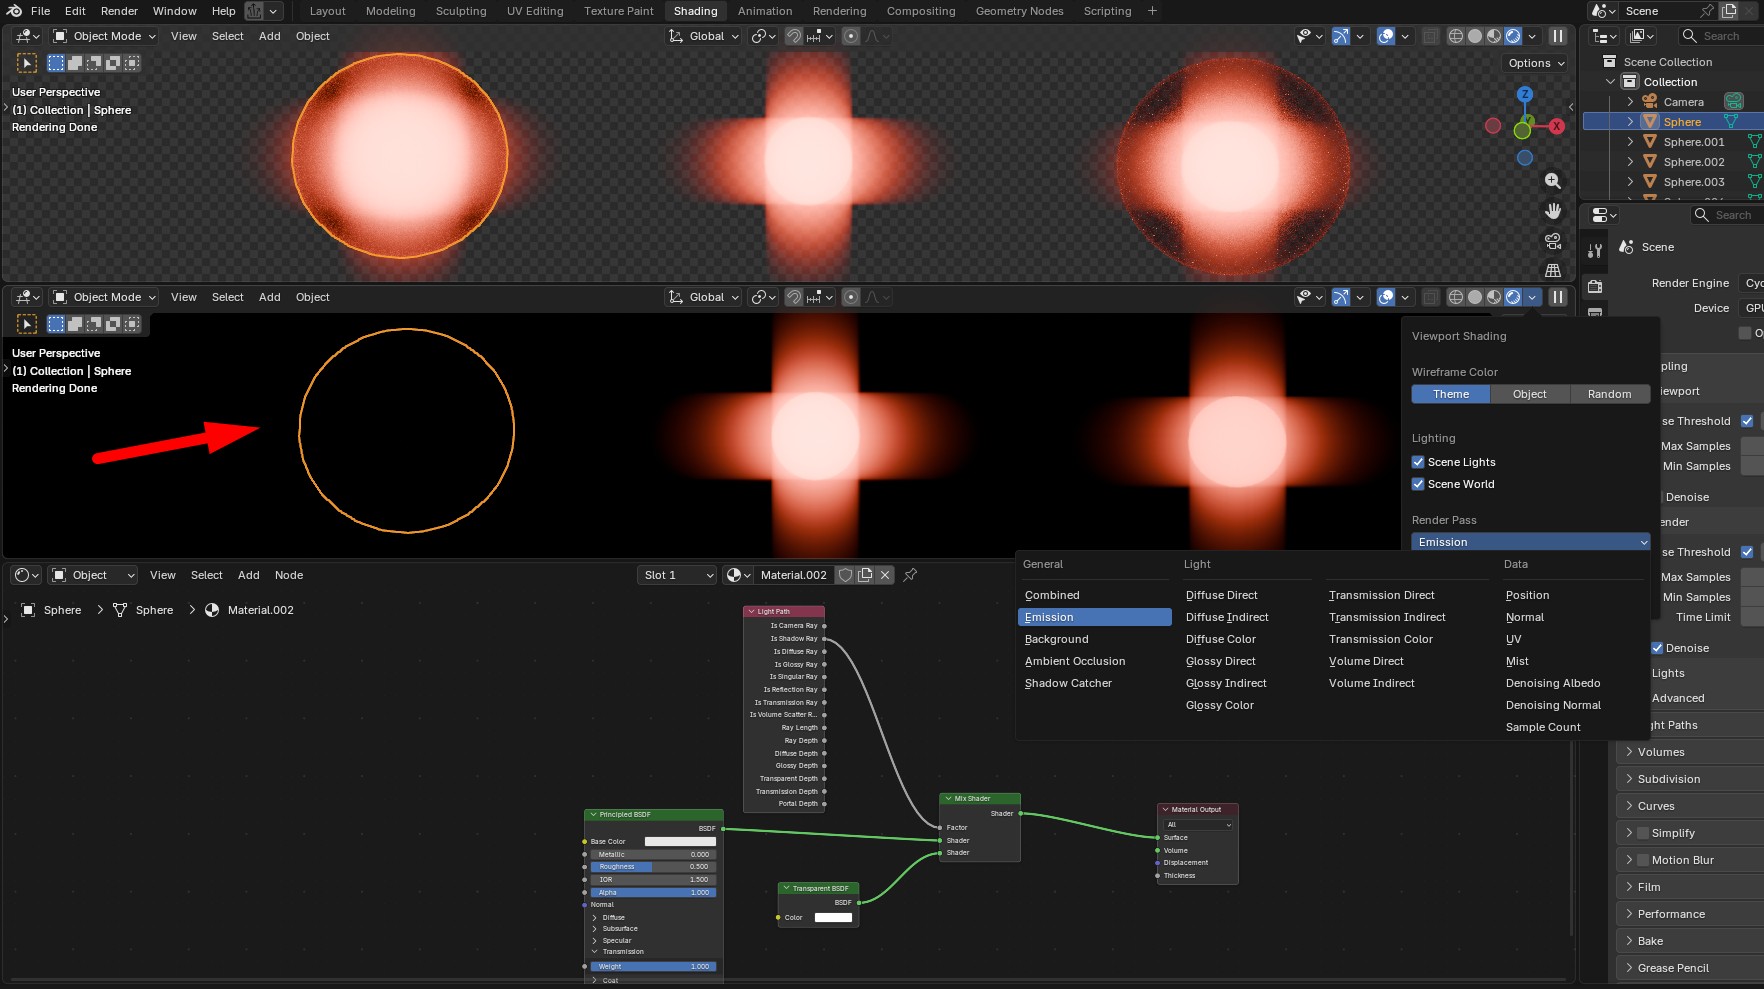The image size is (1764, 989).
Task: Select solid shading in top viewport header
Action: click(1475, 36)
